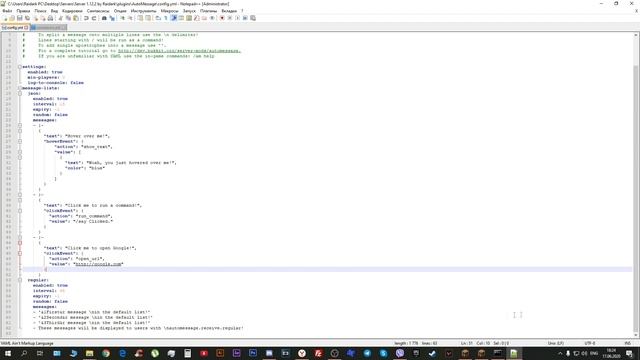Click the Close All toolbar icon

[x=43, y=18]
